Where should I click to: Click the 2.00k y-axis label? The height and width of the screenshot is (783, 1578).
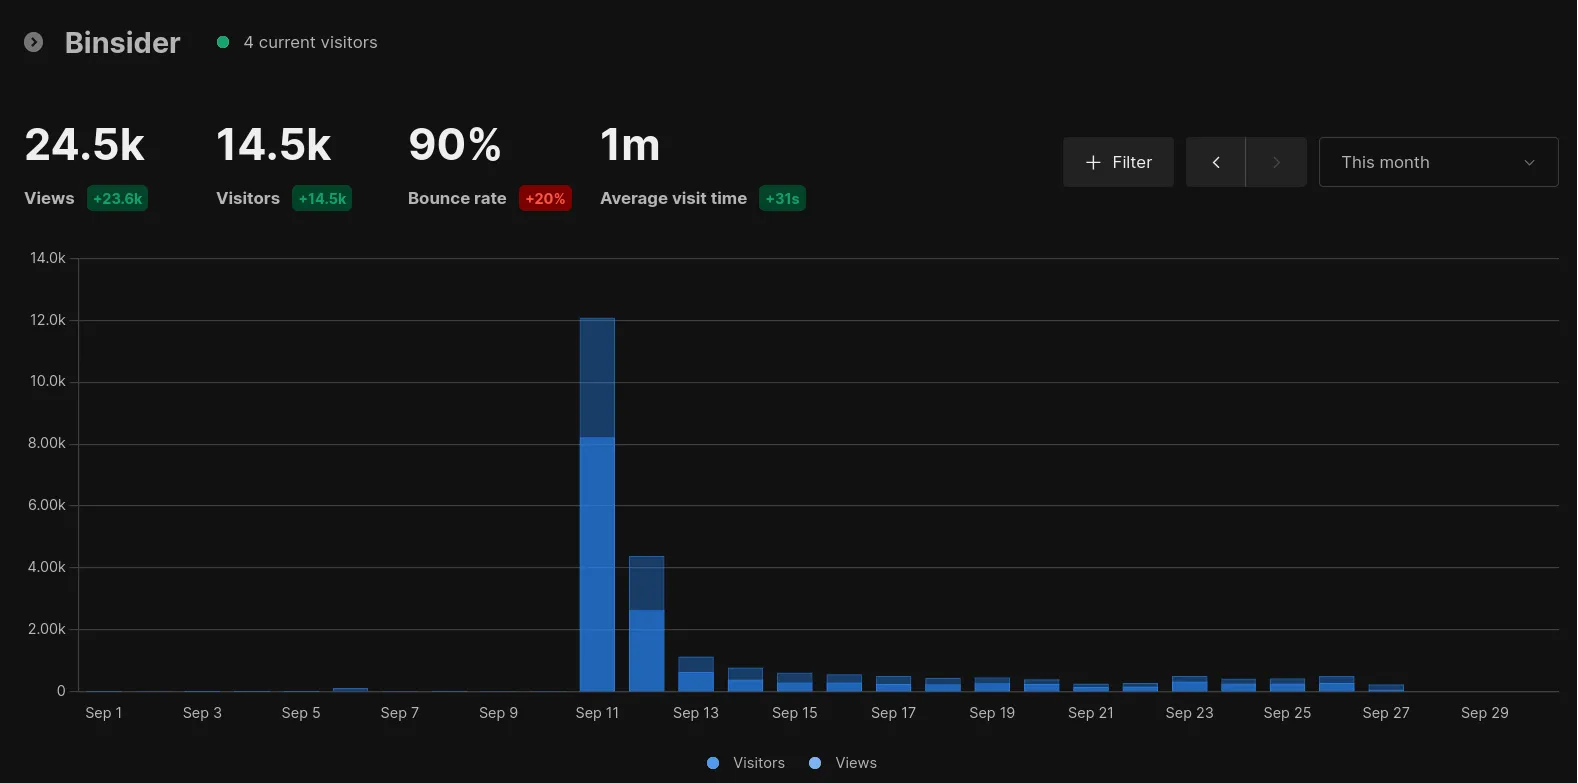pos(47,629)
